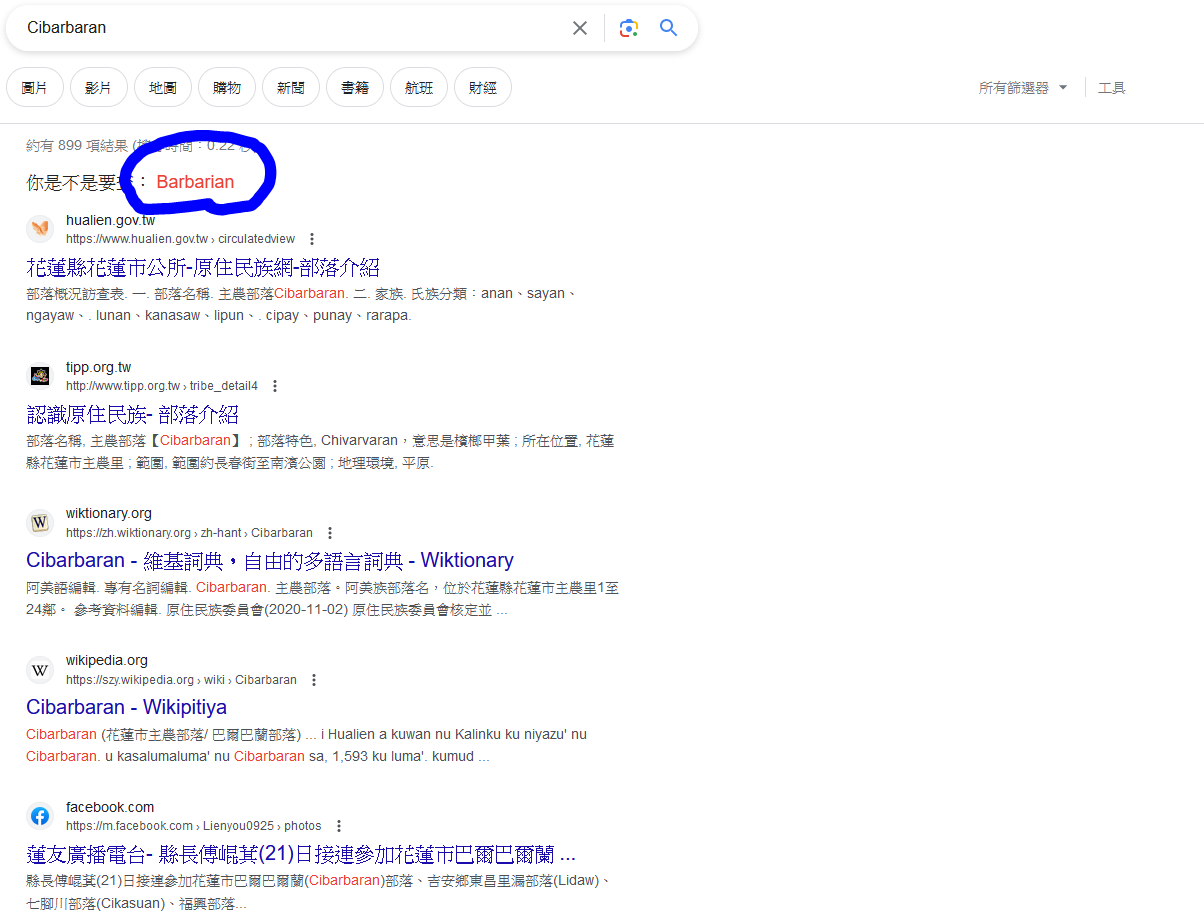Screen dimensions: 1204x919
Task: Open more options for facebook.com result
Action: [339, 826]
